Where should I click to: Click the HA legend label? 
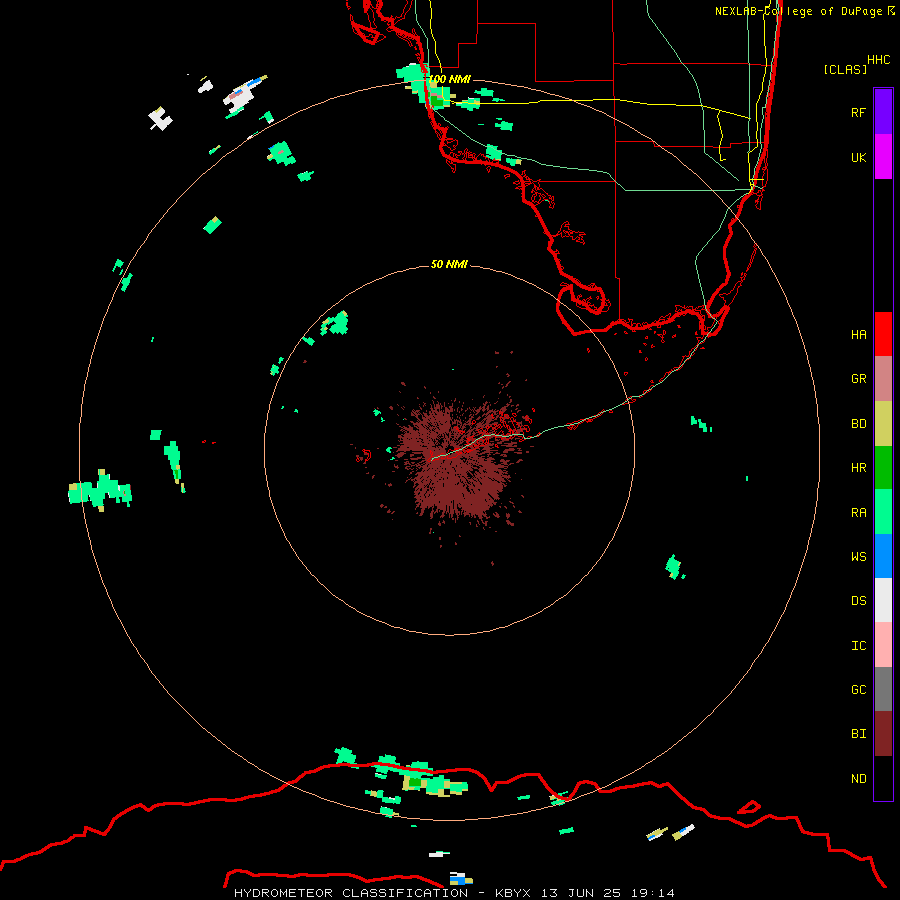tap(858, 334)
